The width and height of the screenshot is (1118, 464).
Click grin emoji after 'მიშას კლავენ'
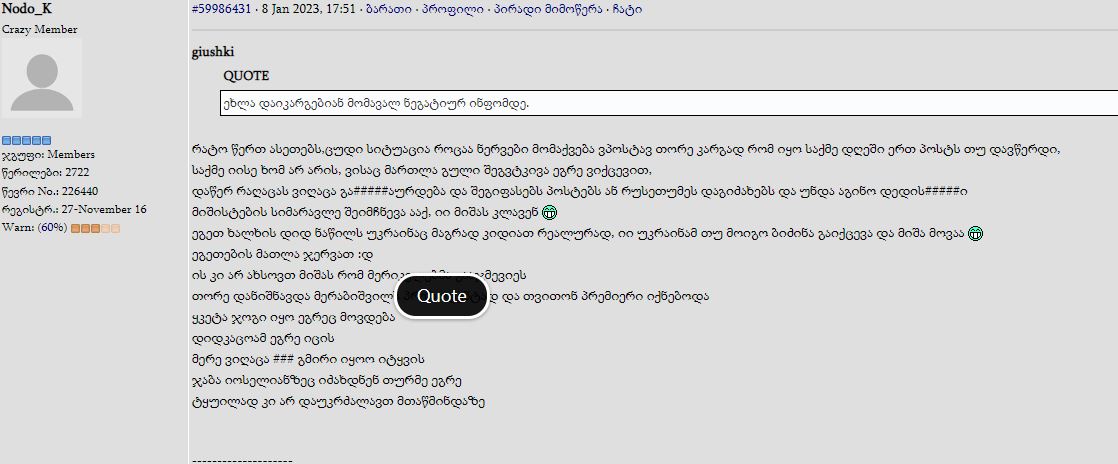548,212
